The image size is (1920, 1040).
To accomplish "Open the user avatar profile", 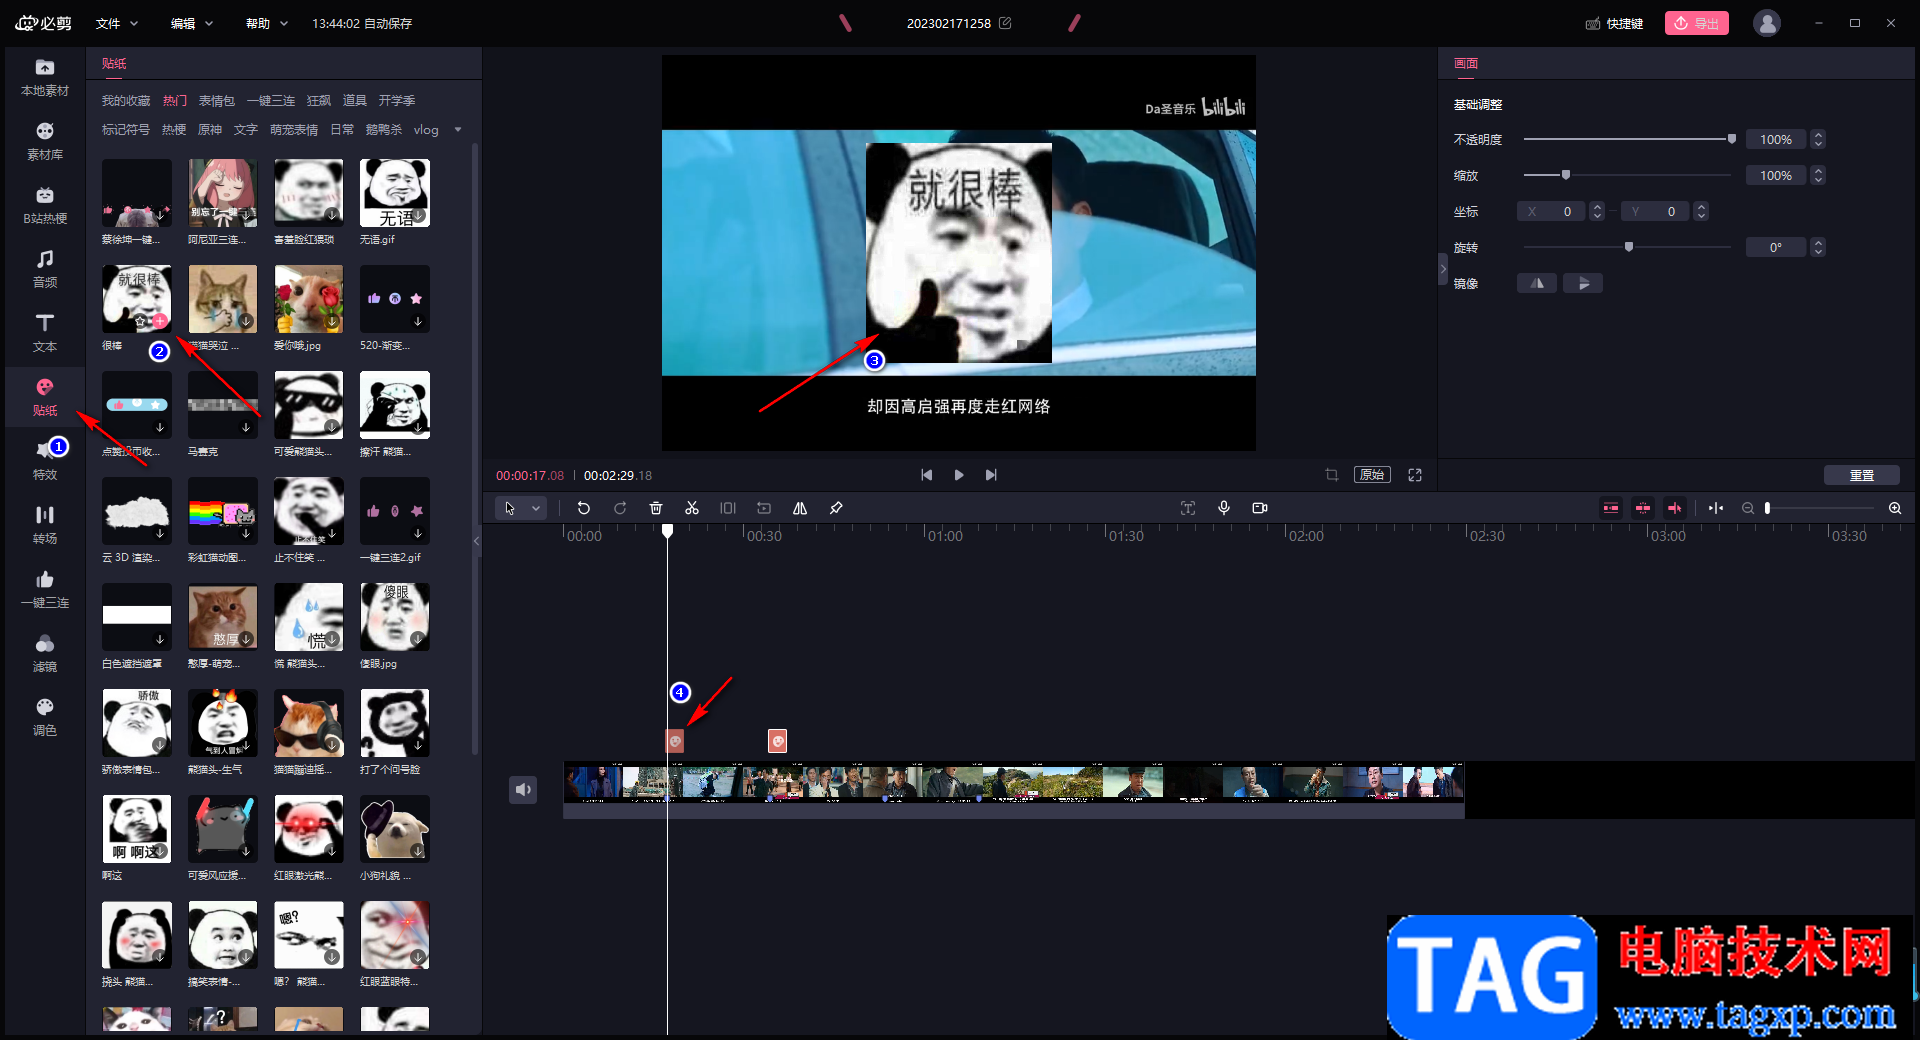I will coord(1767,23).
